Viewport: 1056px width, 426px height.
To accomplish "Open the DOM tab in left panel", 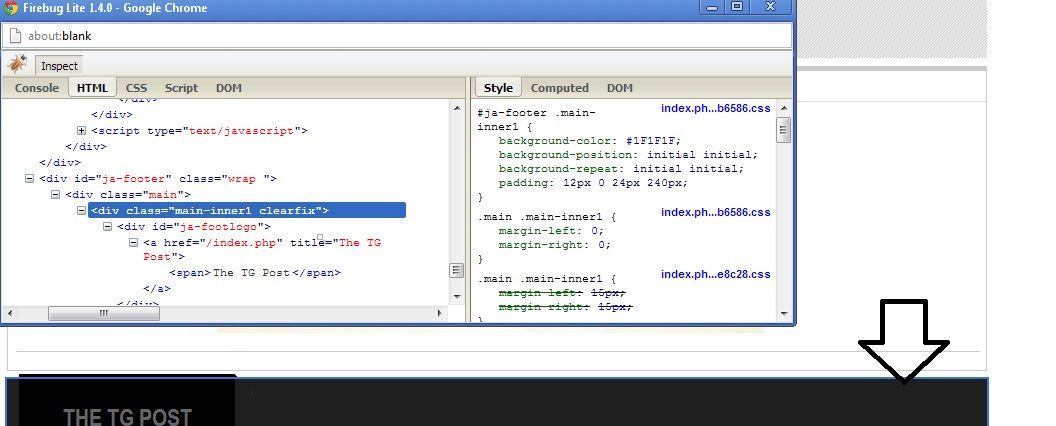I will click(x=228, y=87).
